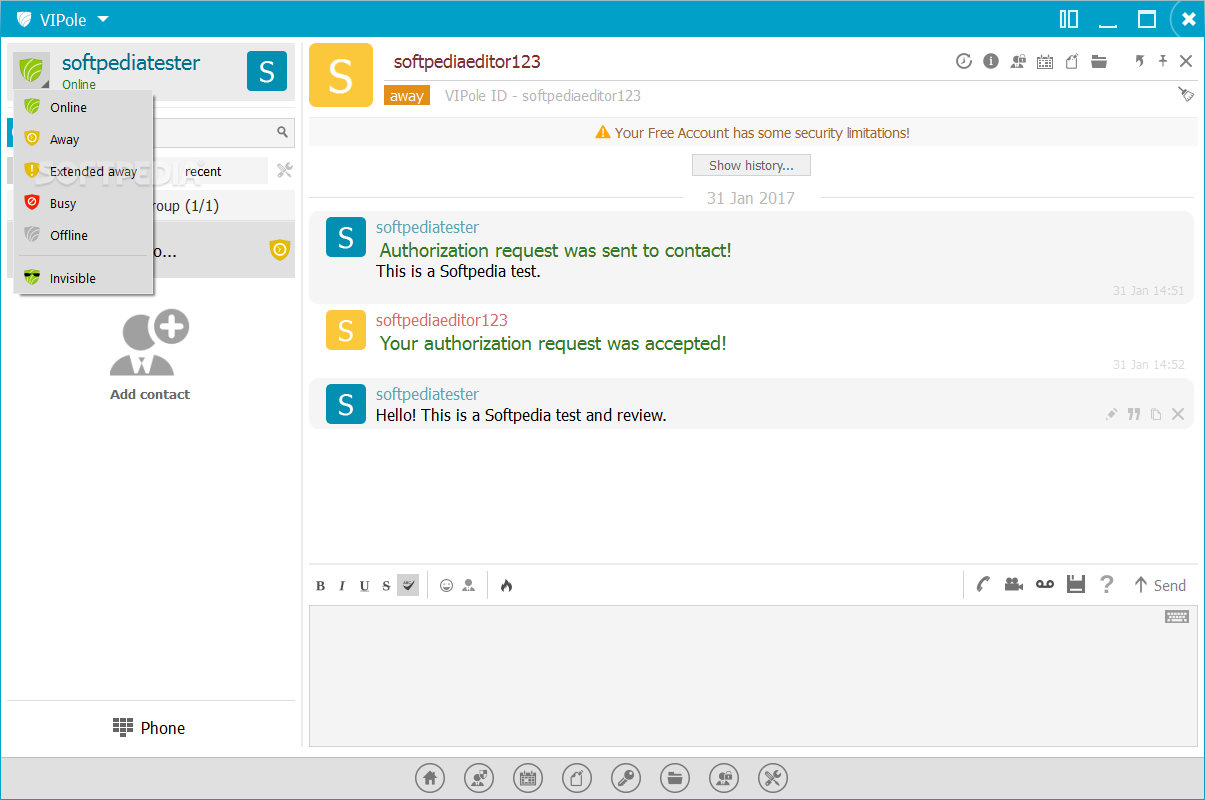Image resolution: width=1205 pixels, height=800 pixels.
Task: Click the question mark help icon
Action: 1106,585
